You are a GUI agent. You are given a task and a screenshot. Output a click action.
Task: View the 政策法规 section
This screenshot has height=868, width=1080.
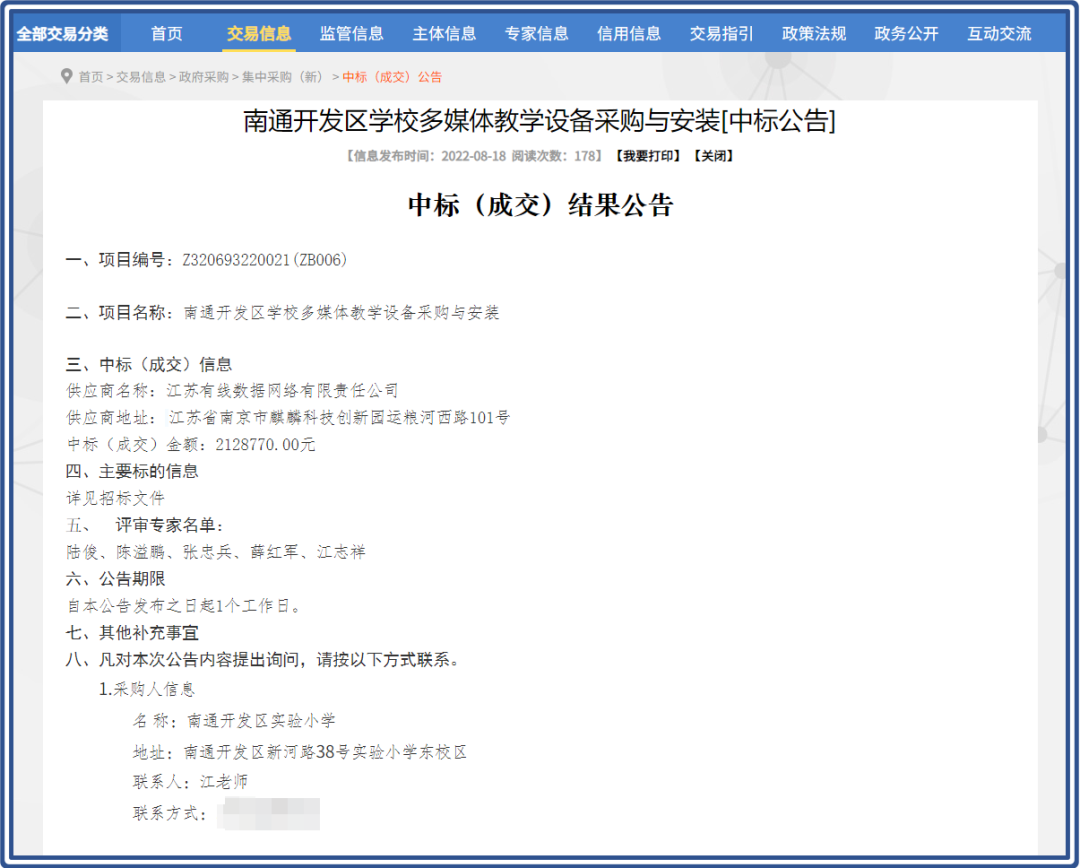click(x=814, y=34)
